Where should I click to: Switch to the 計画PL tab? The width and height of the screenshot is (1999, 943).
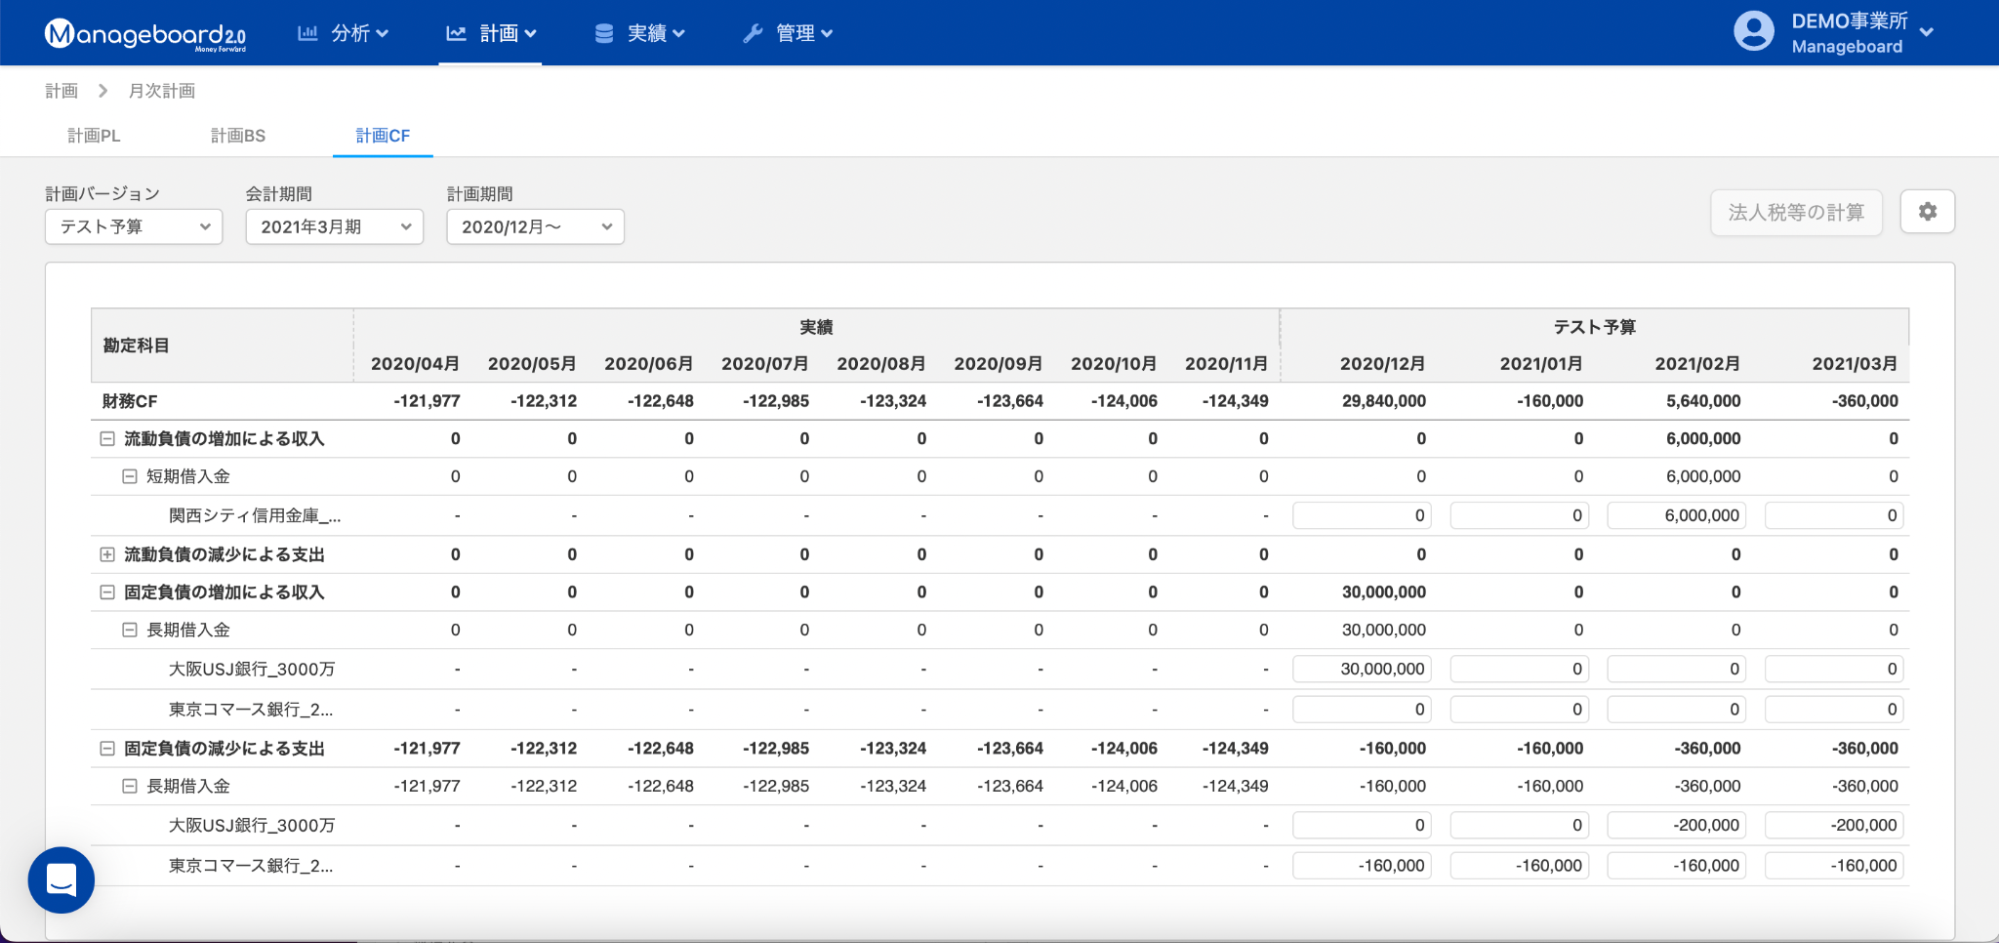(94, 136)
